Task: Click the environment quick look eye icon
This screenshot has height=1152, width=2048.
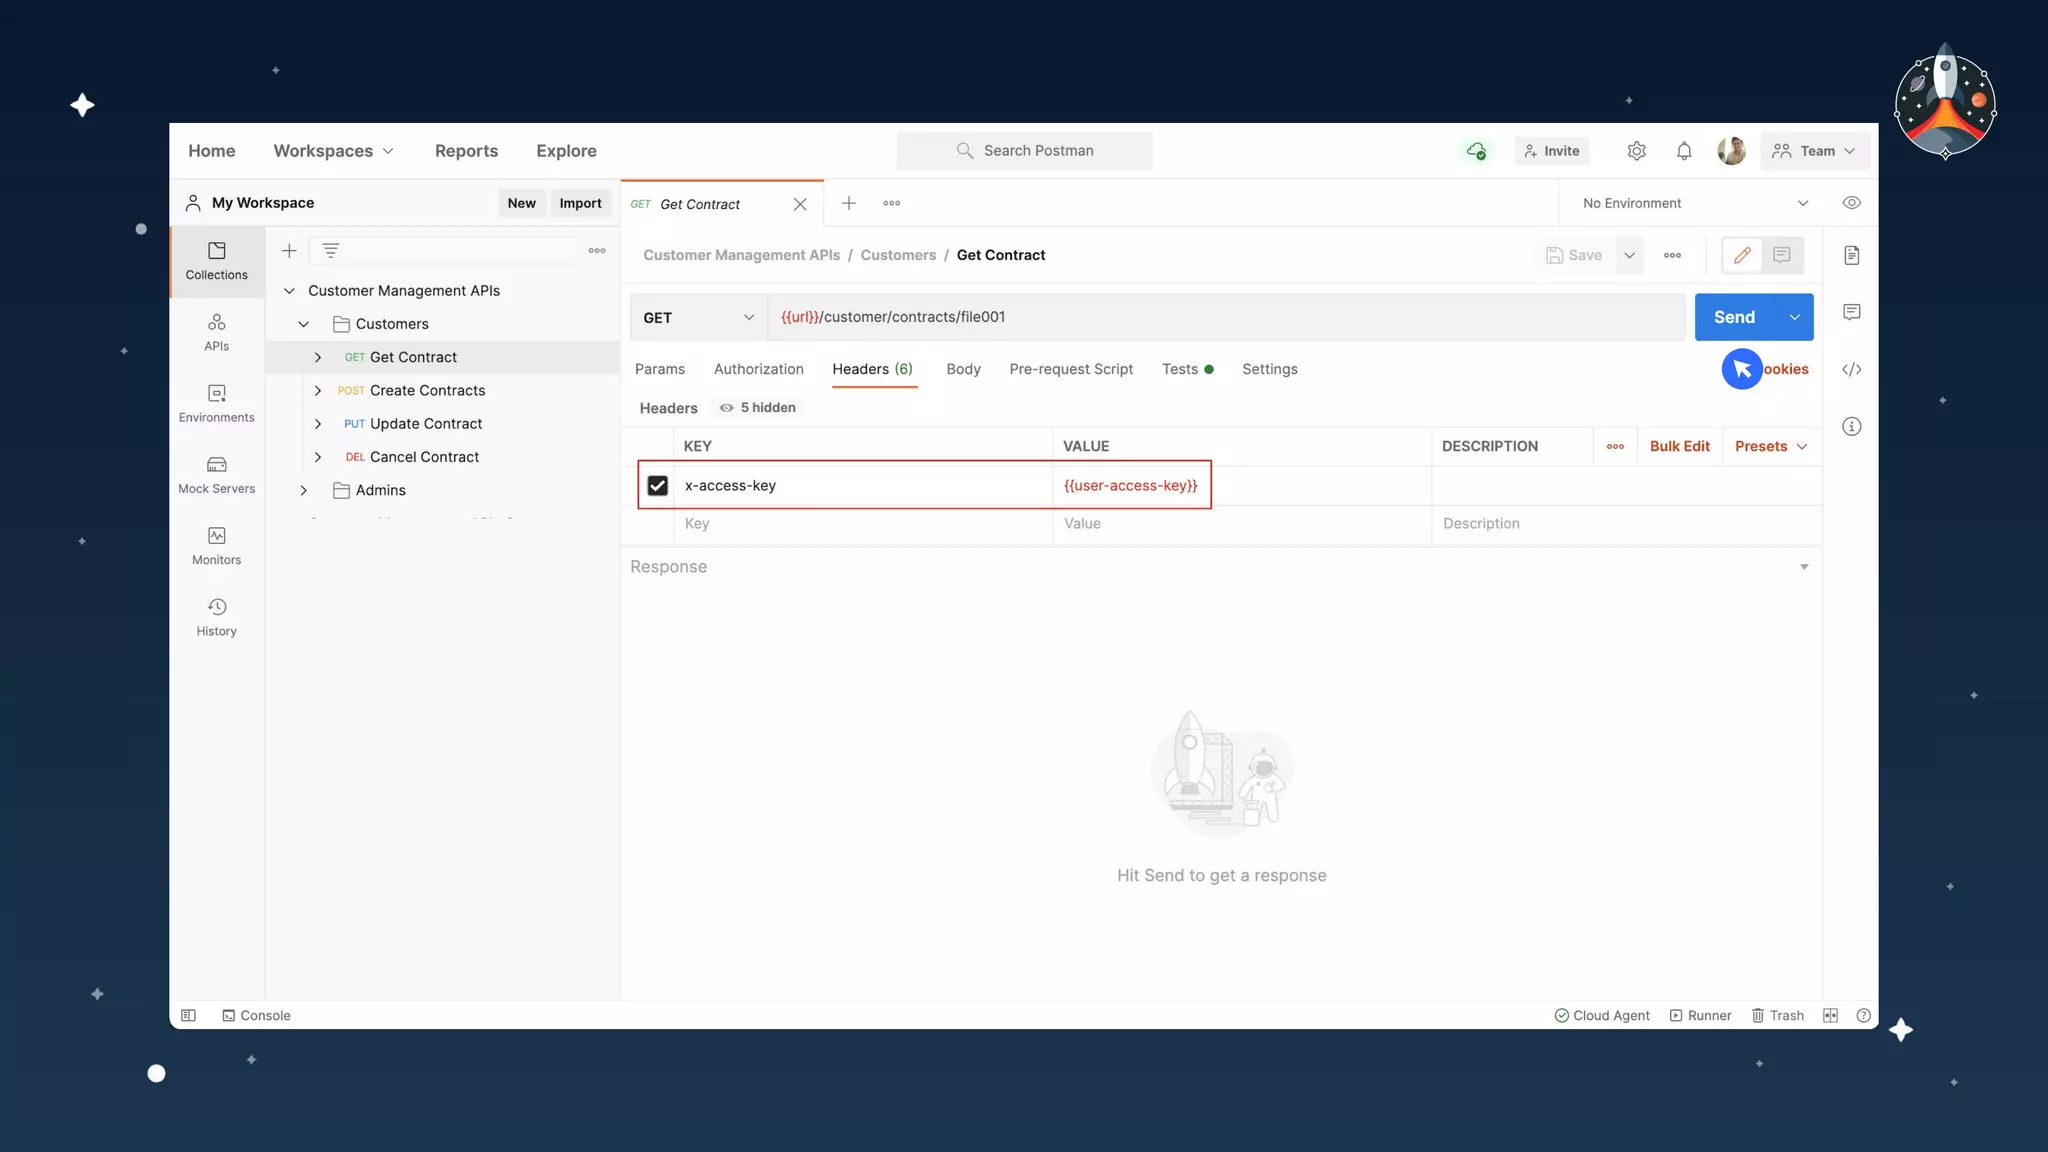Action: tap(1851, 203)
